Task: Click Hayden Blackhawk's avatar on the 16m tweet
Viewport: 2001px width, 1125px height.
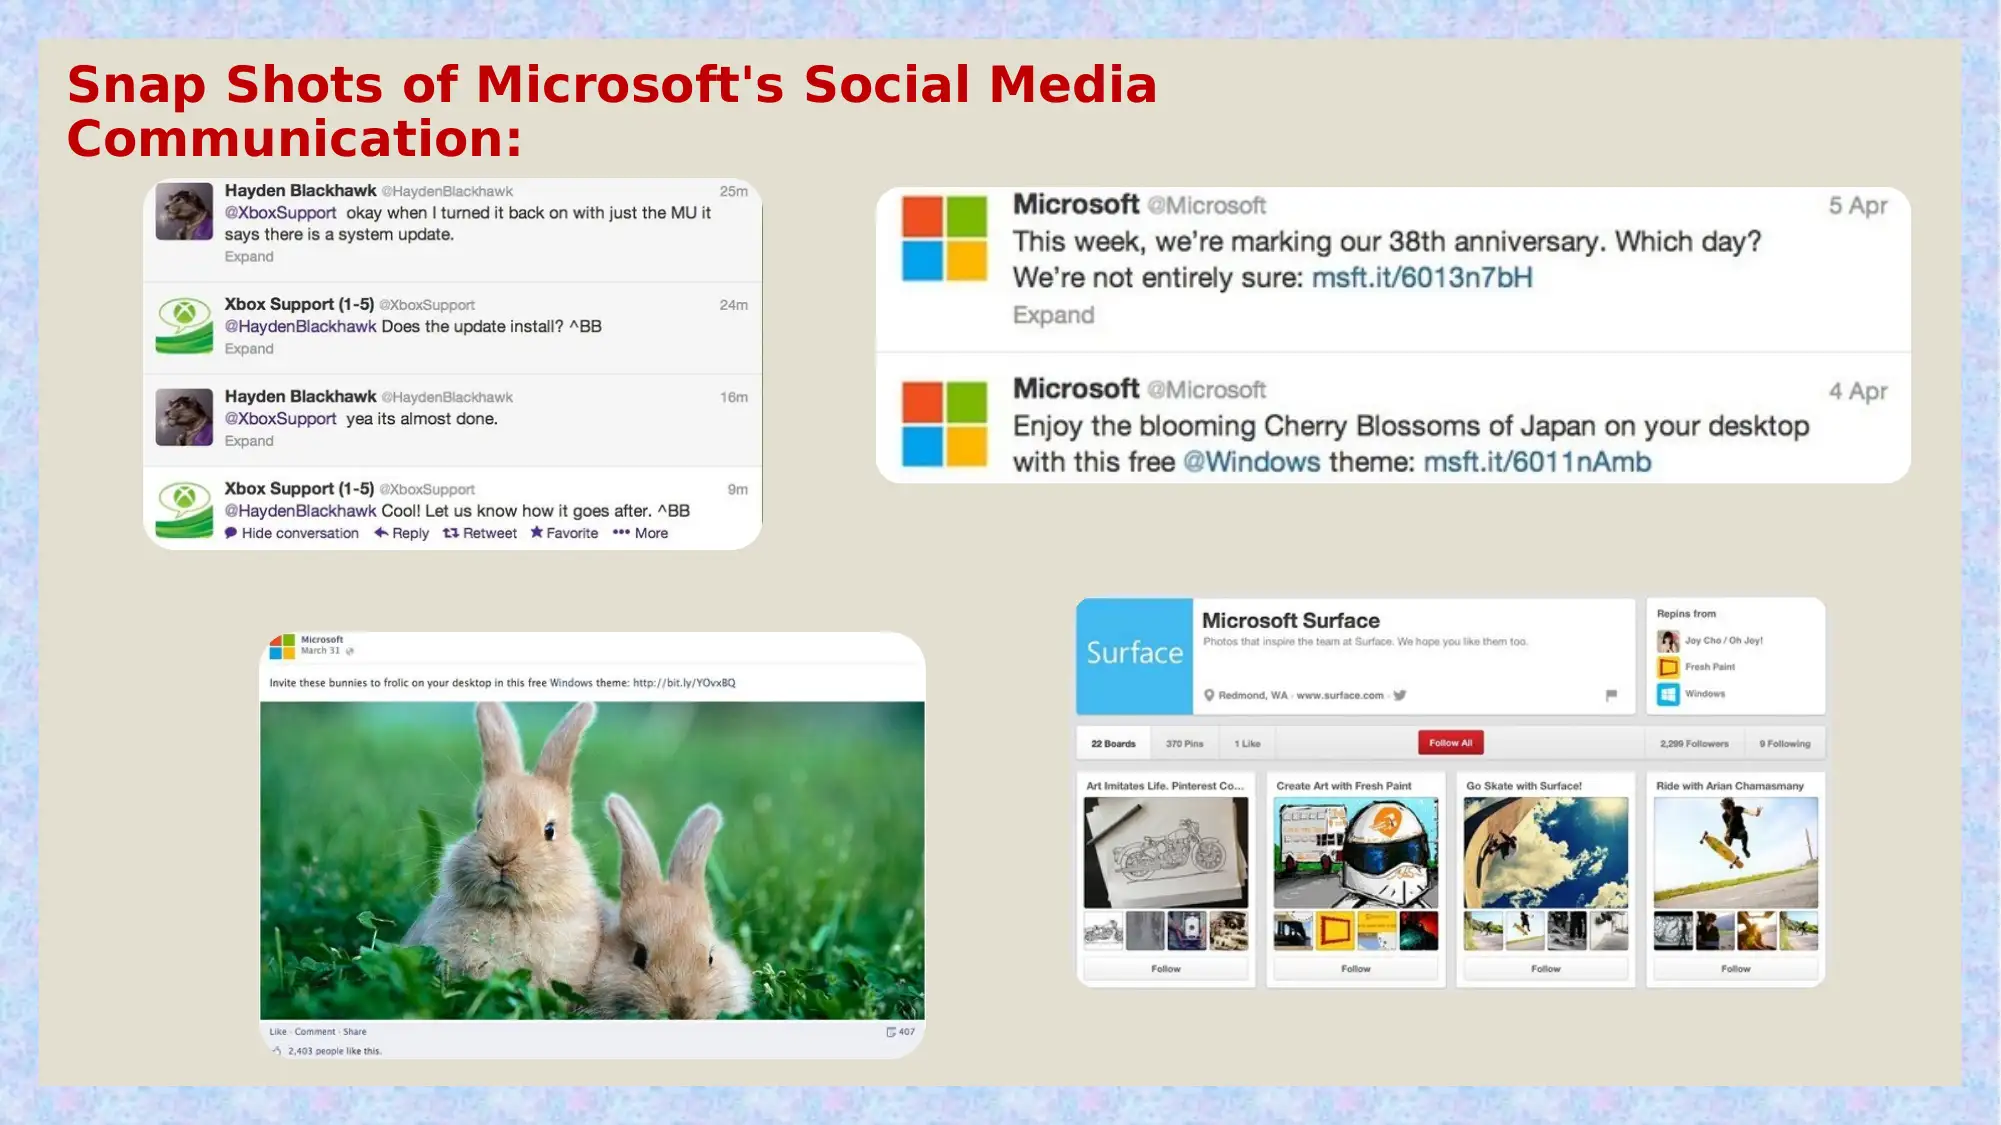Action: tap(184, 417)
